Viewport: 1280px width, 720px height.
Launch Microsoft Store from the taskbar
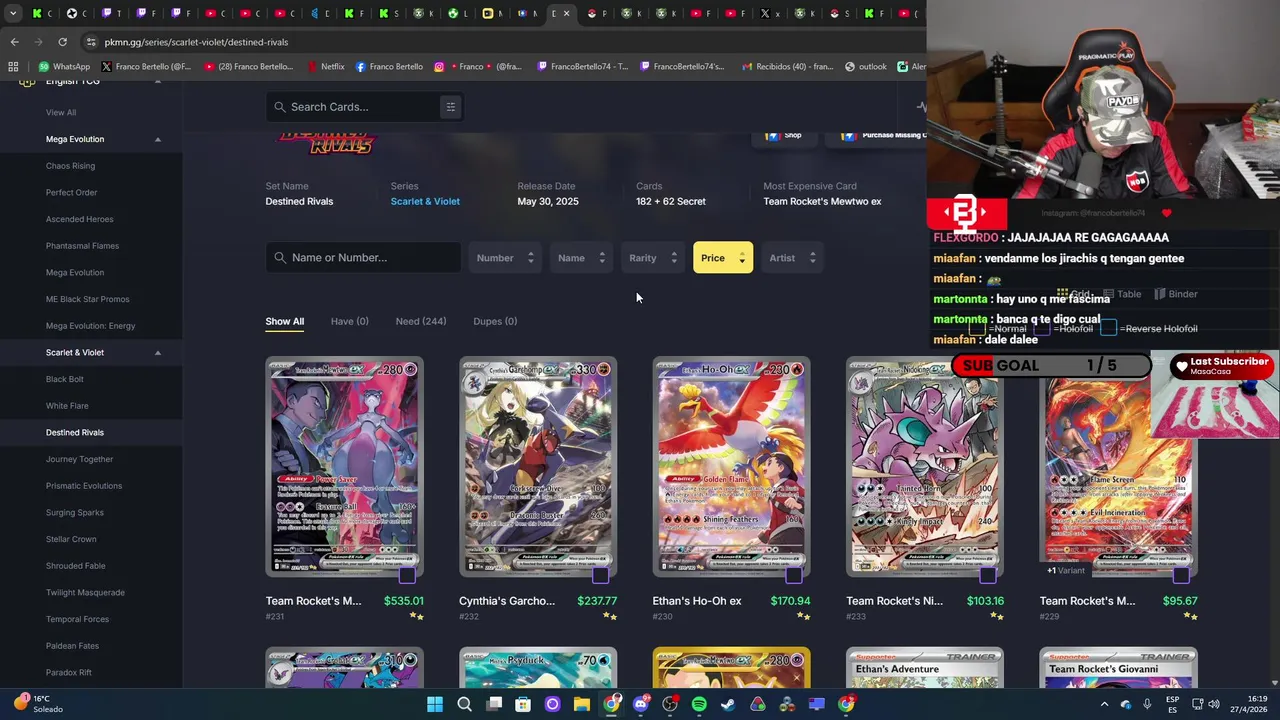click(x=523, y=704)
